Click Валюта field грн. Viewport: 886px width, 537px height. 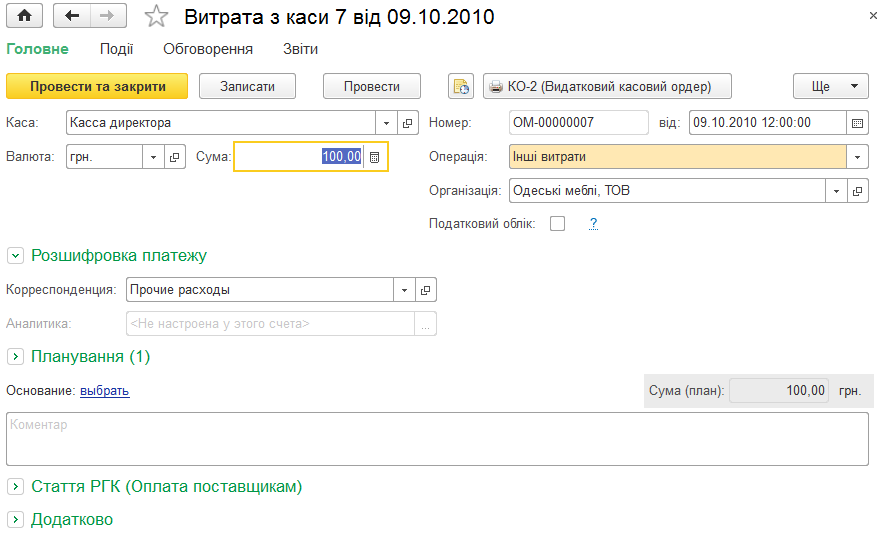(x=104, y=157)
